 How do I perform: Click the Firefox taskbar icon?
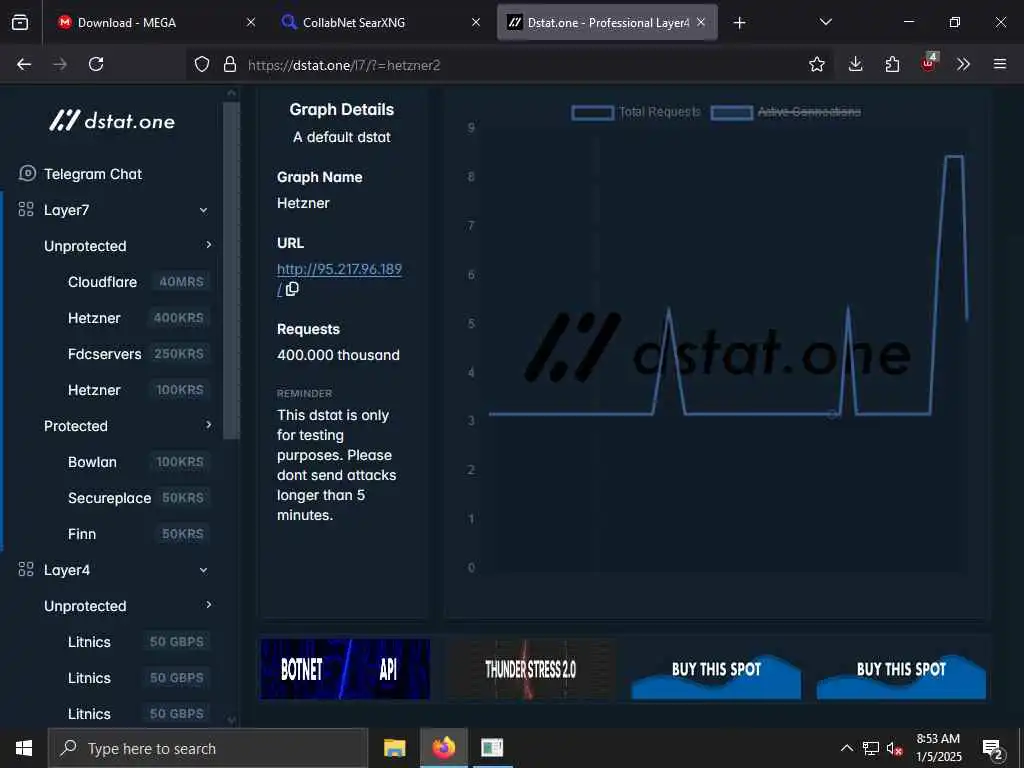tap(443, 748)
